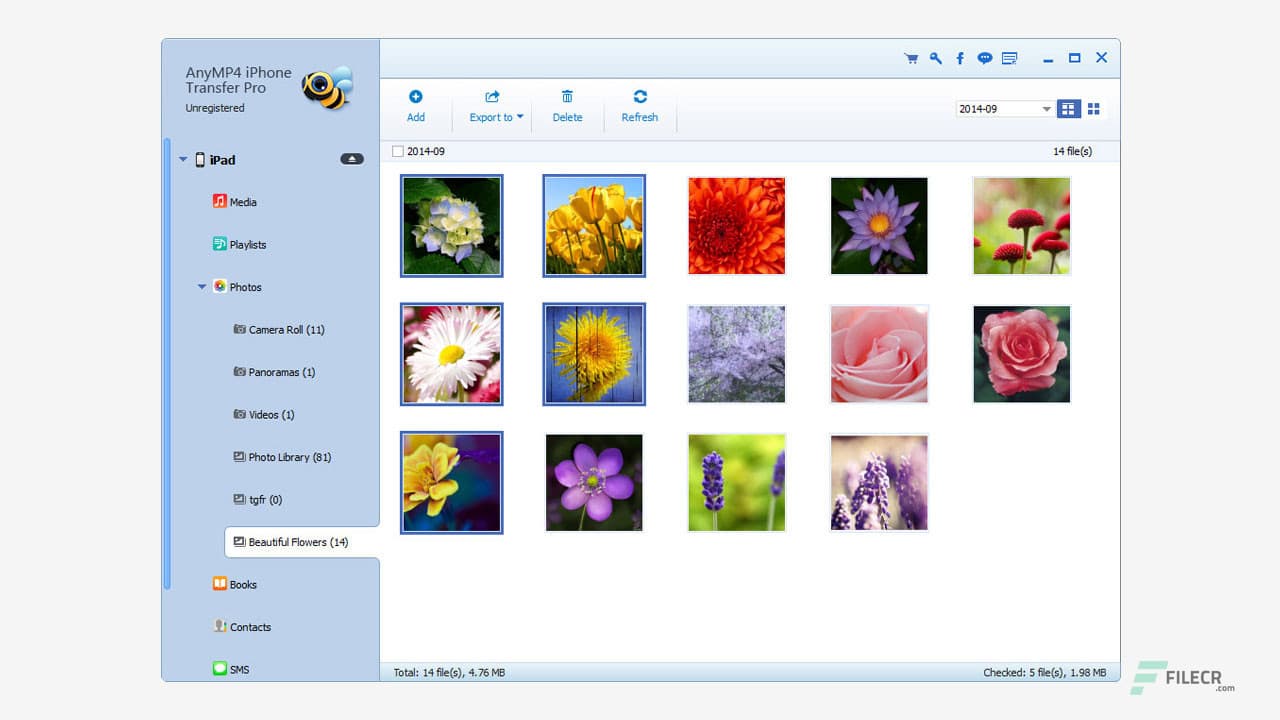
Task: Open the Photo Library album
Action: 290,457
